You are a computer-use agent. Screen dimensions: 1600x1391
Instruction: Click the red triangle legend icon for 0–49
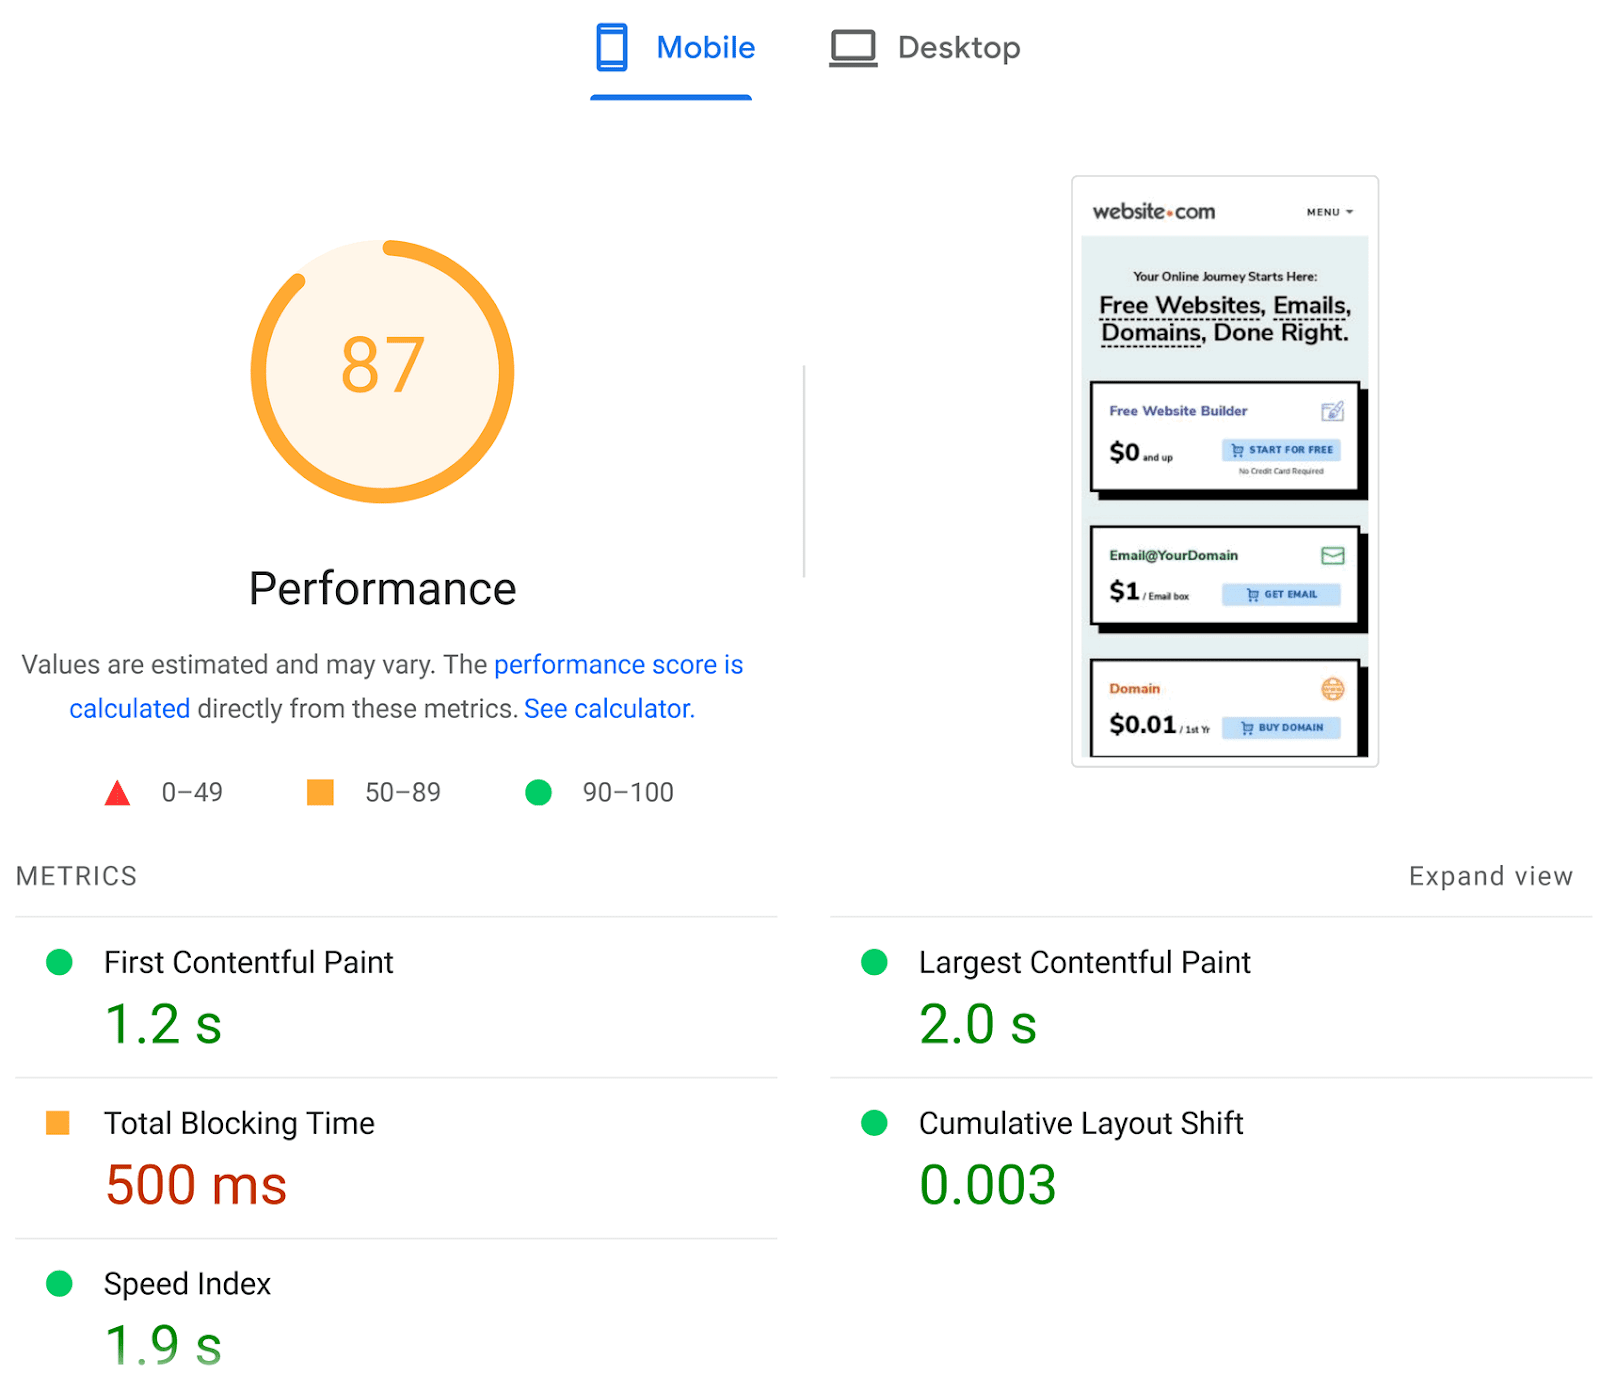[118, 792]
